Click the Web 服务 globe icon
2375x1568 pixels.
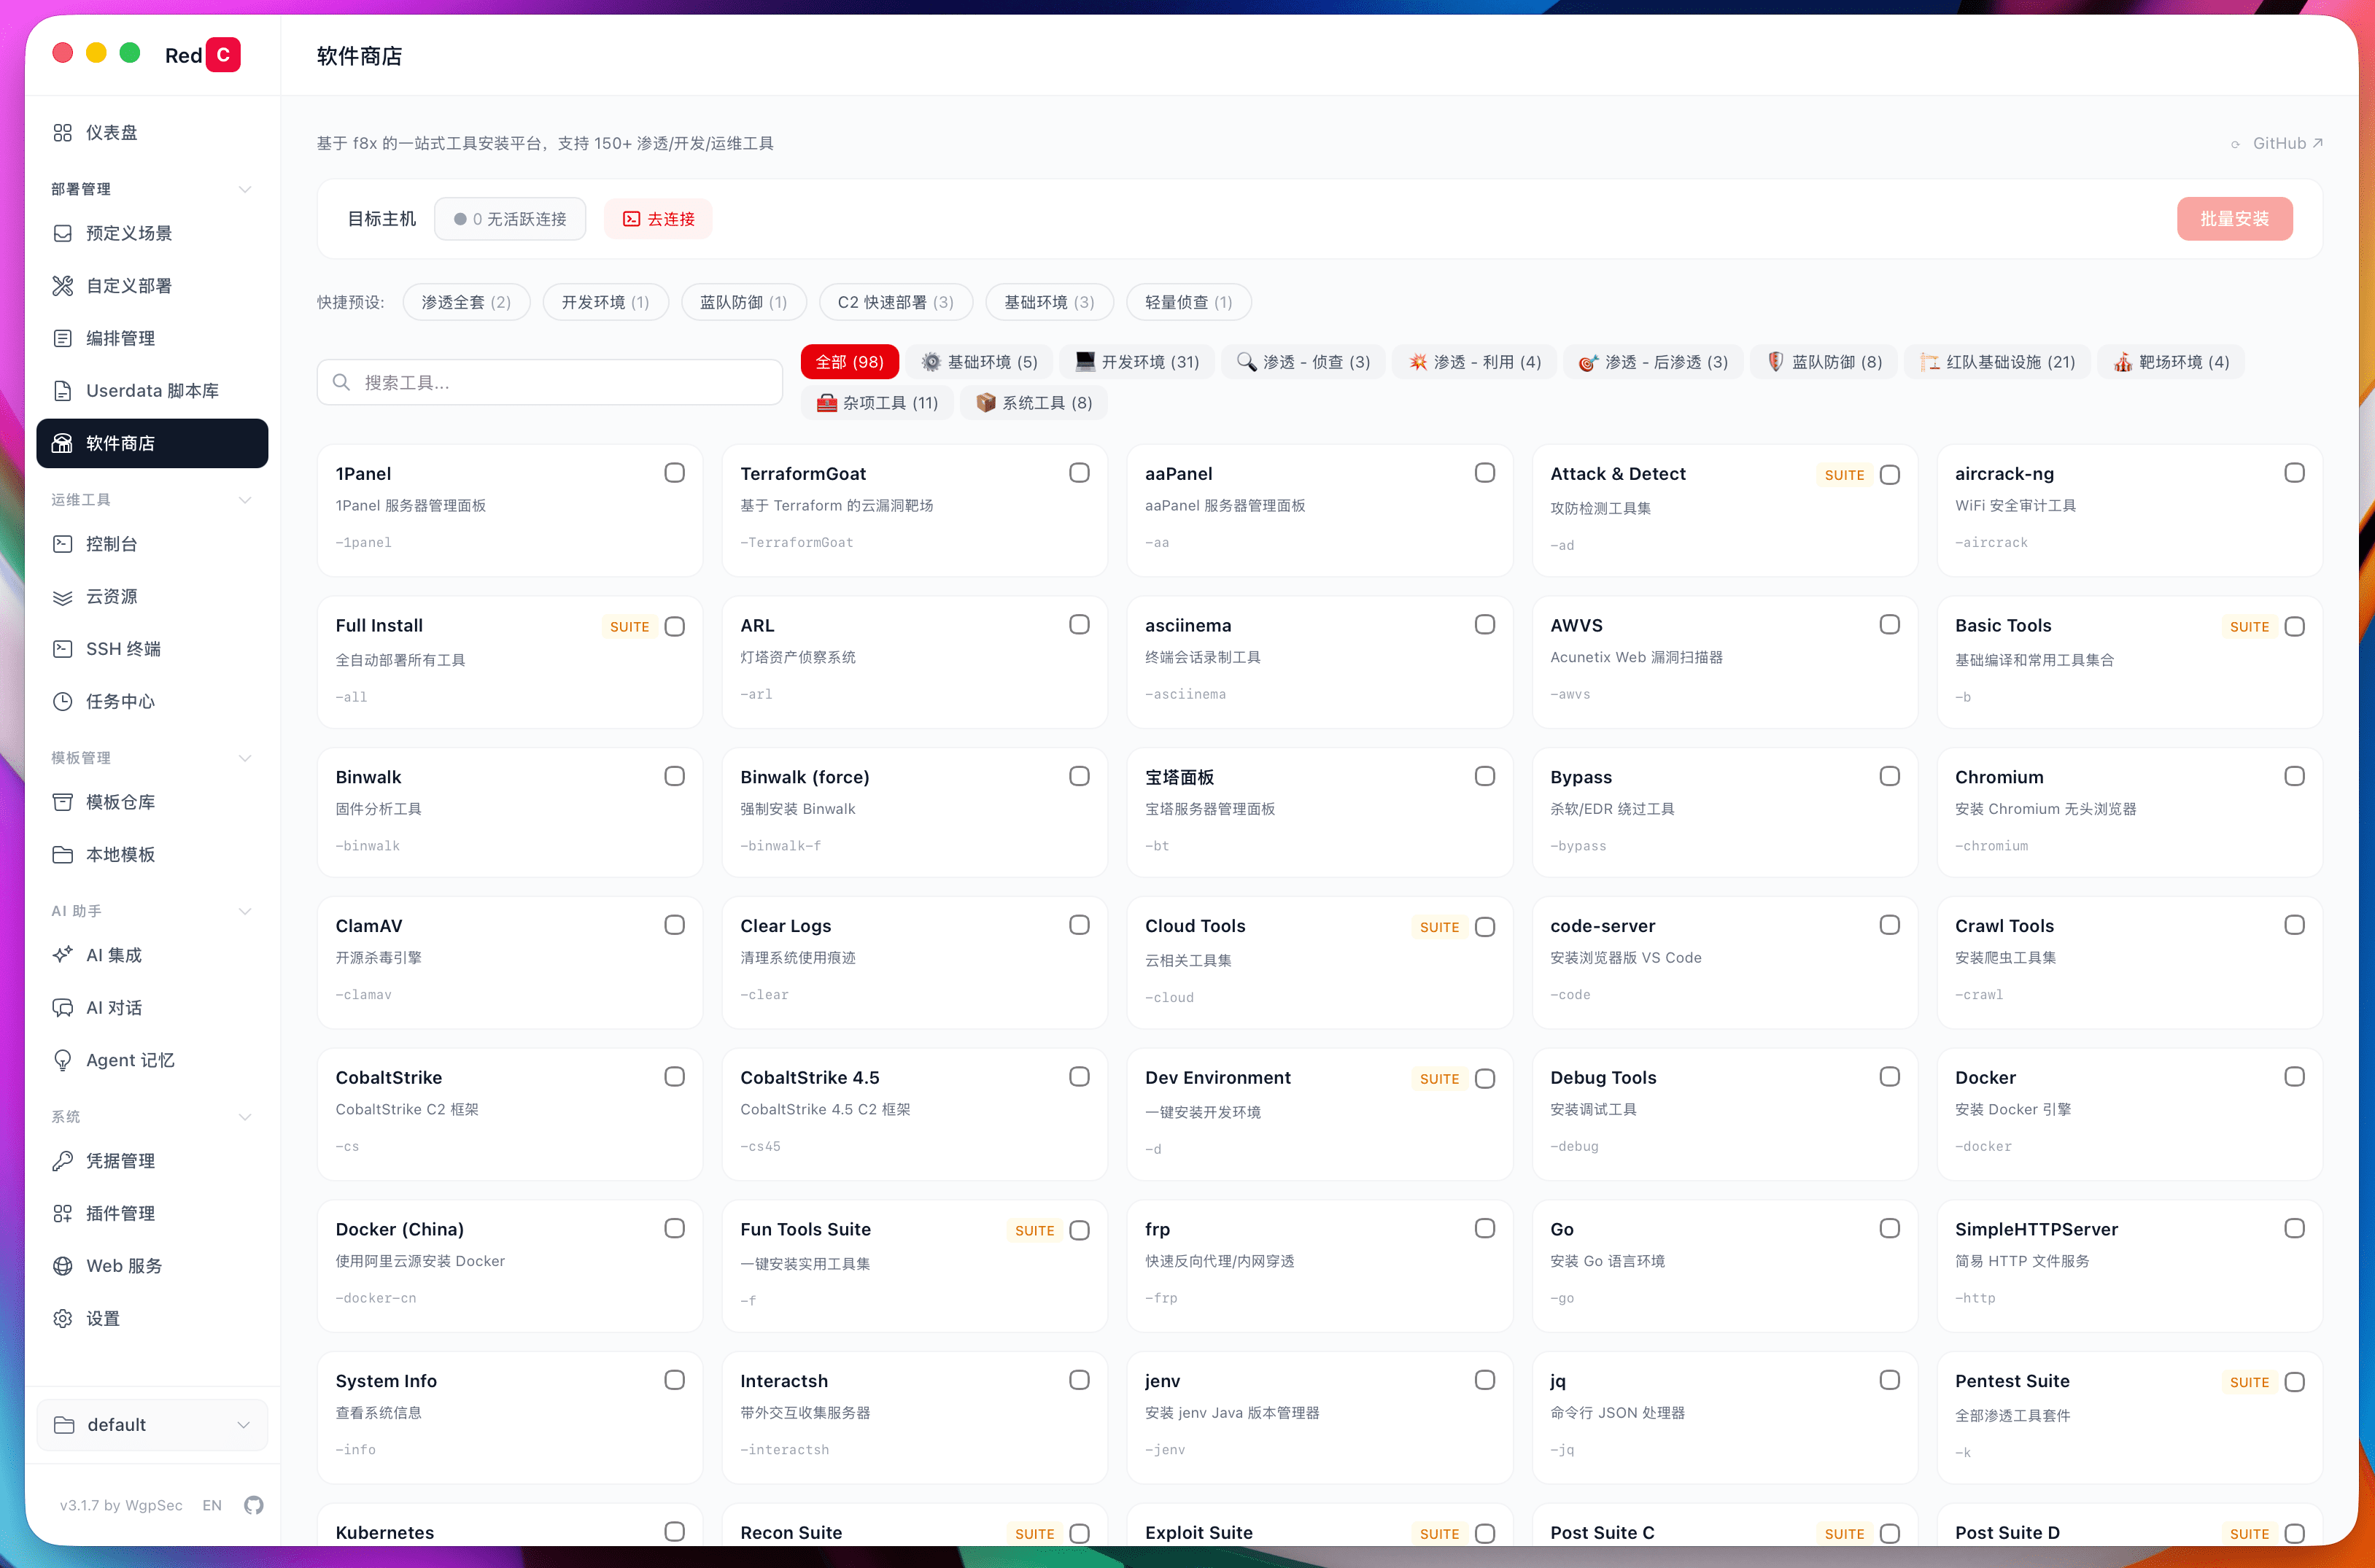pyautogui.click(x=62, y=1266)
